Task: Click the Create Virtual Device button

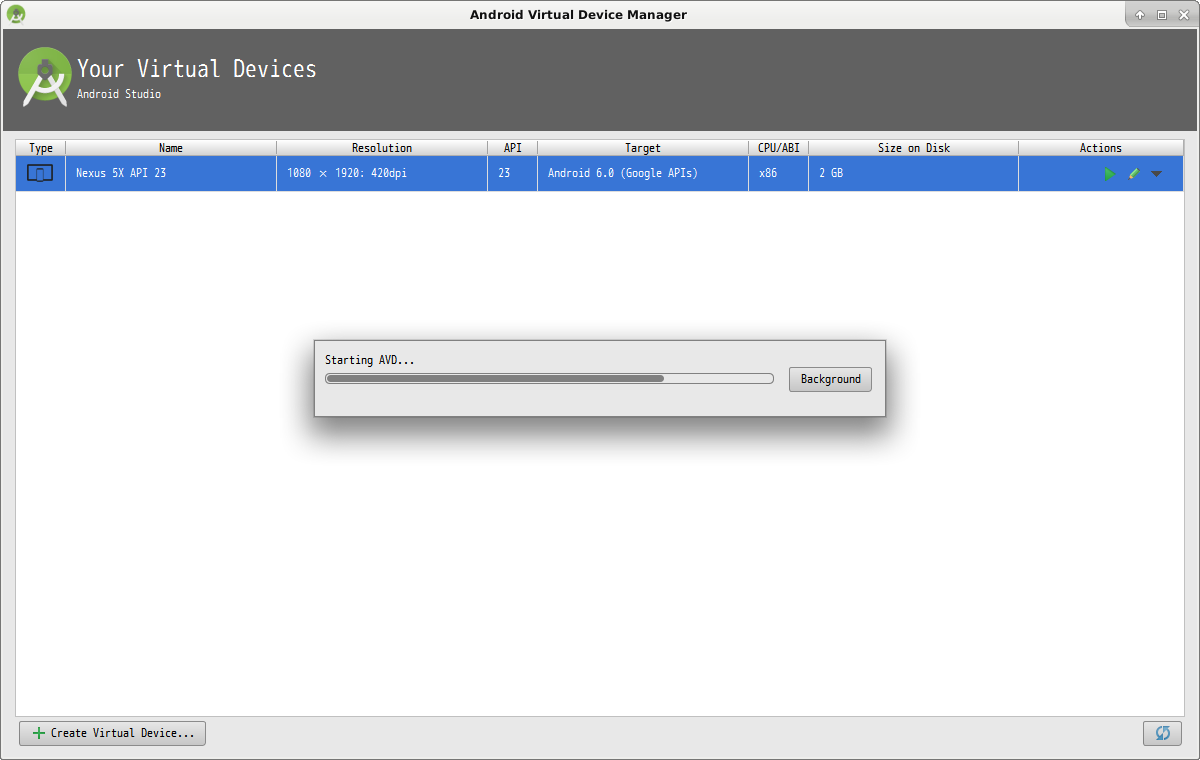Action: pyautogui.click(x=112, y=733)
